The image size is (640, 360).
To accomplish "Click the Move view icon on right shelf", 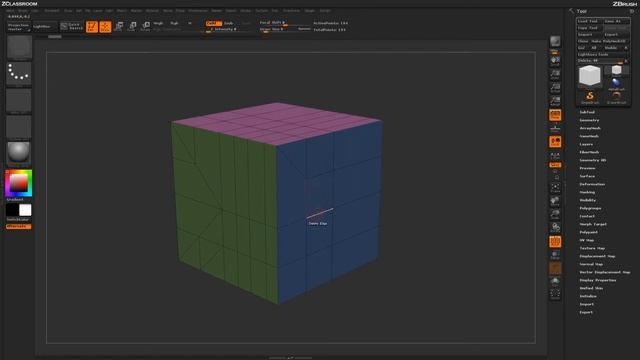I will click(x=555, y=201).
